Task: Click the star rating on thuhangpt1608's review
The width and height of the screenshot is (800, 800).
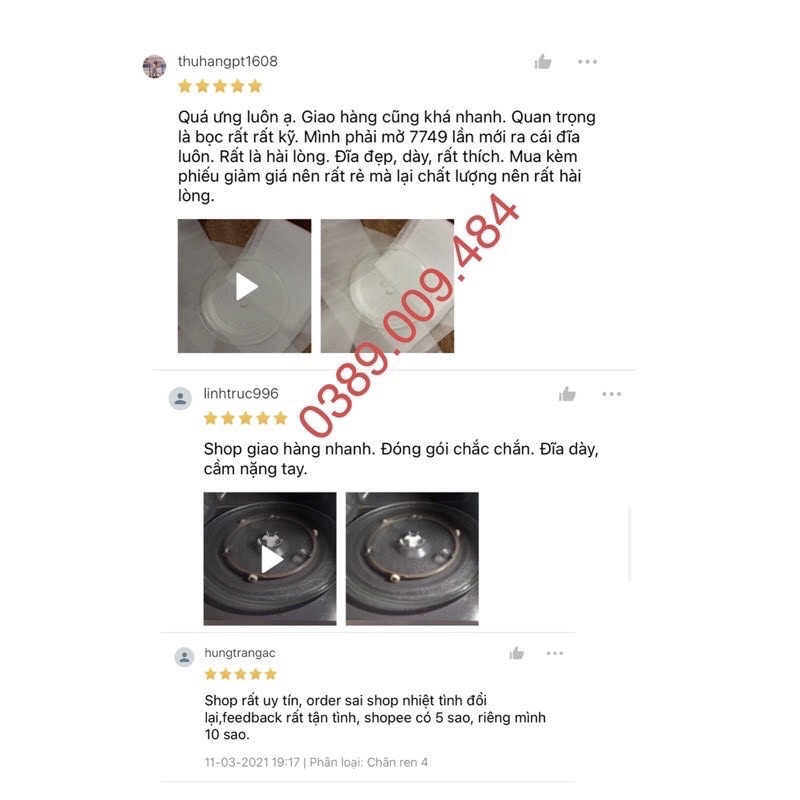Action: 220,86
